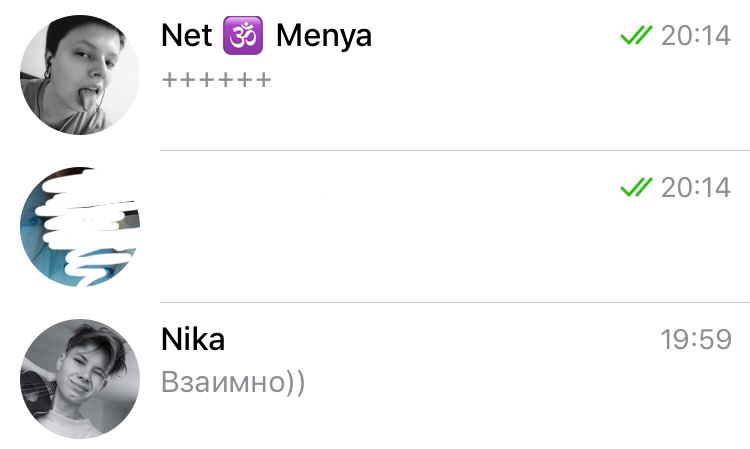Open the chat with the hidden name
The image size is (750, 449).
[x=375, y=227]
